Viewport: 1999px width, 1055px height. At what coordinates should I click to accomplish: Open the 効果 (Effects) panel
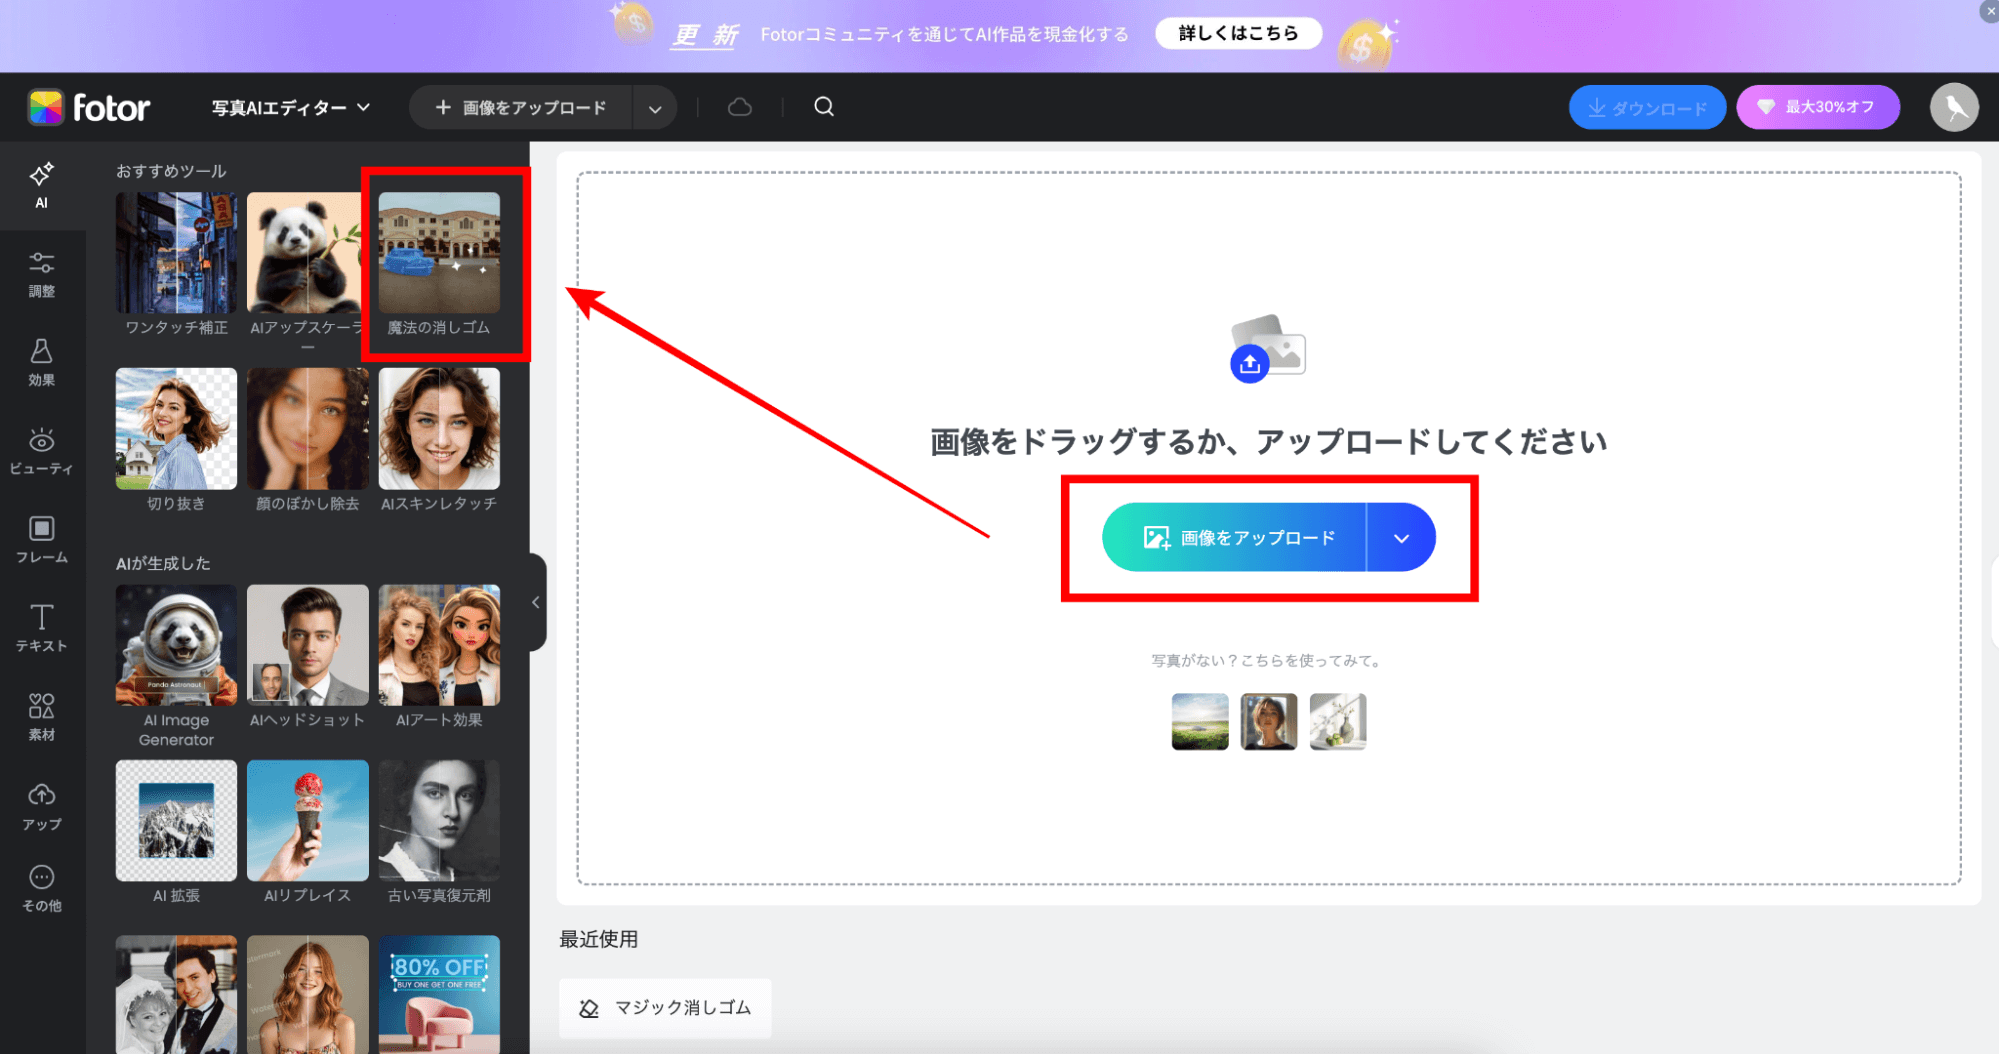click(x=41, y=362)
